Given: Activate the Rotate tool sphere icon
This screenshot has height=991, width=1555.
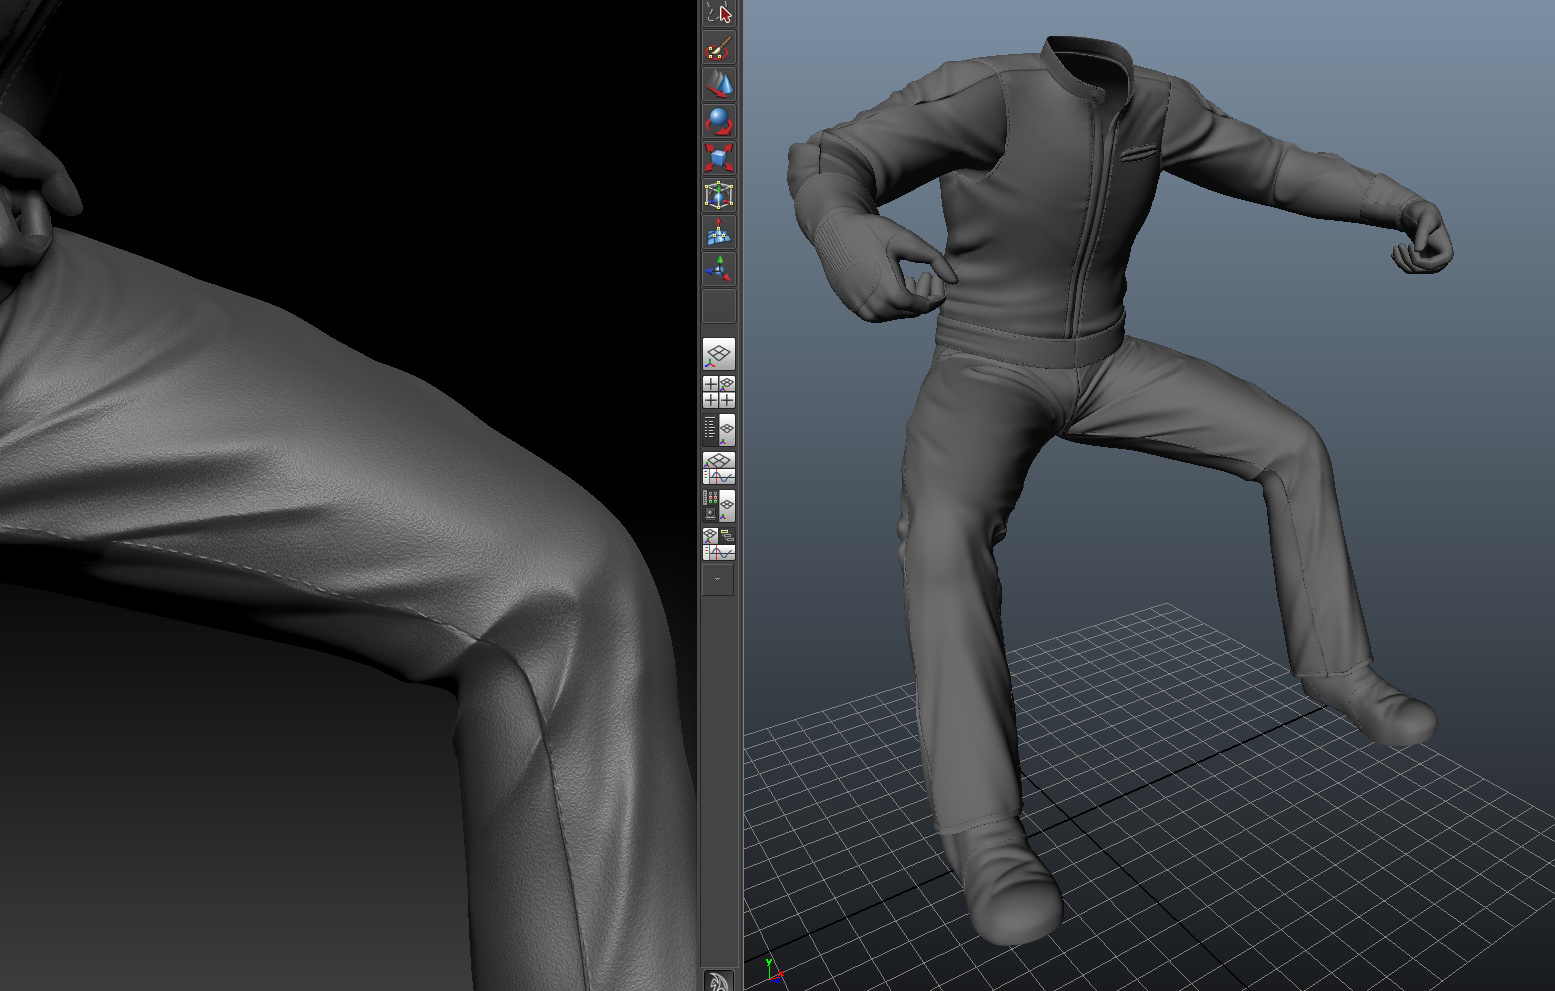Looking at the screenshot, I should [719, 121].
